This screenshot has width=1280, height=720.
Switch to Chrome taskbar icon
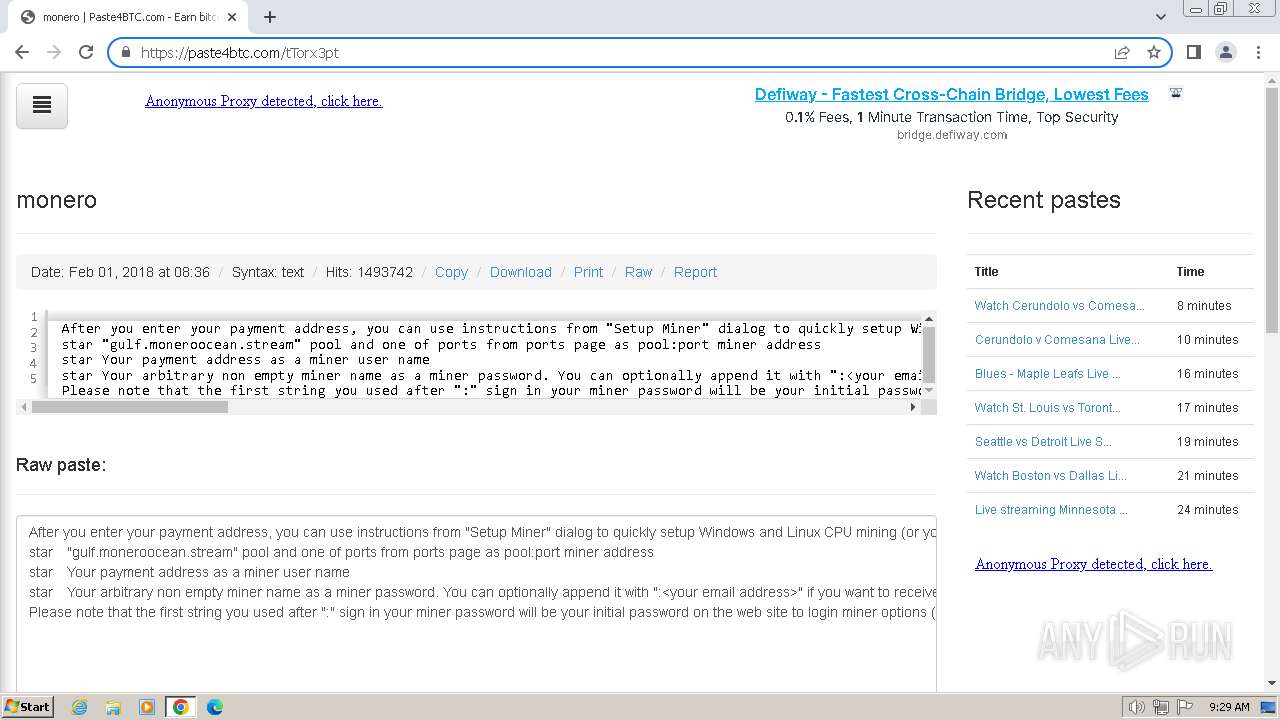pos(181,707)
